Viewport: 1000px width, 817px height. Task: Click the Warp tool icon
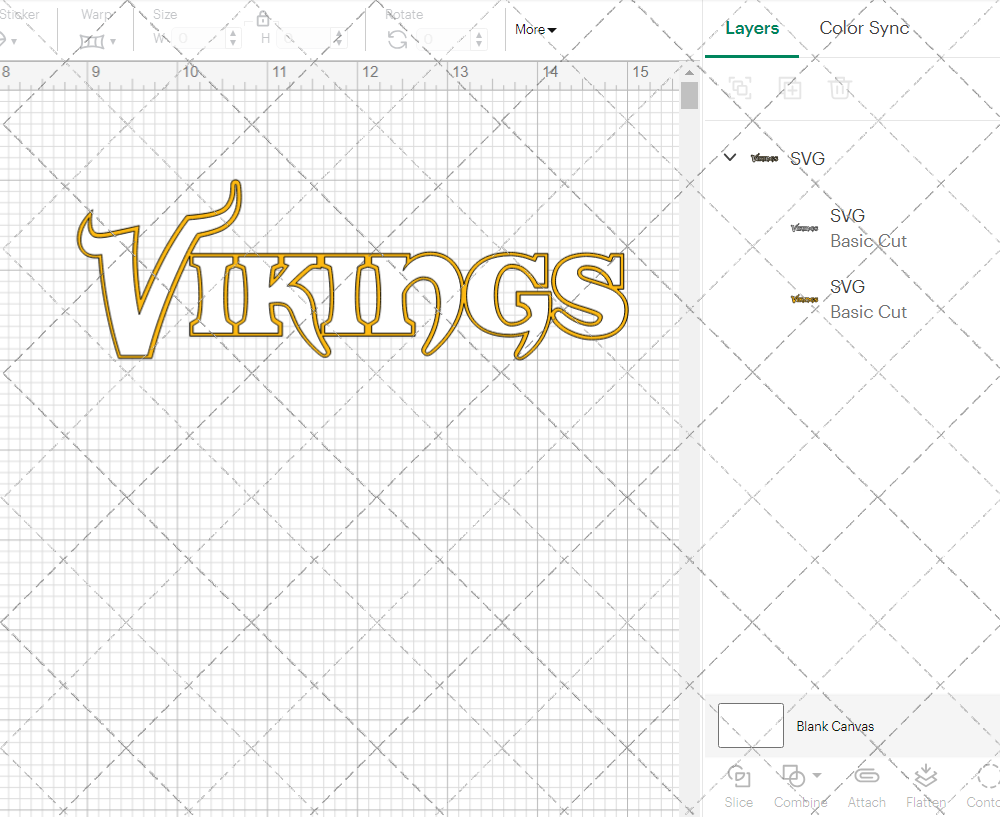(x=91, y=41)
